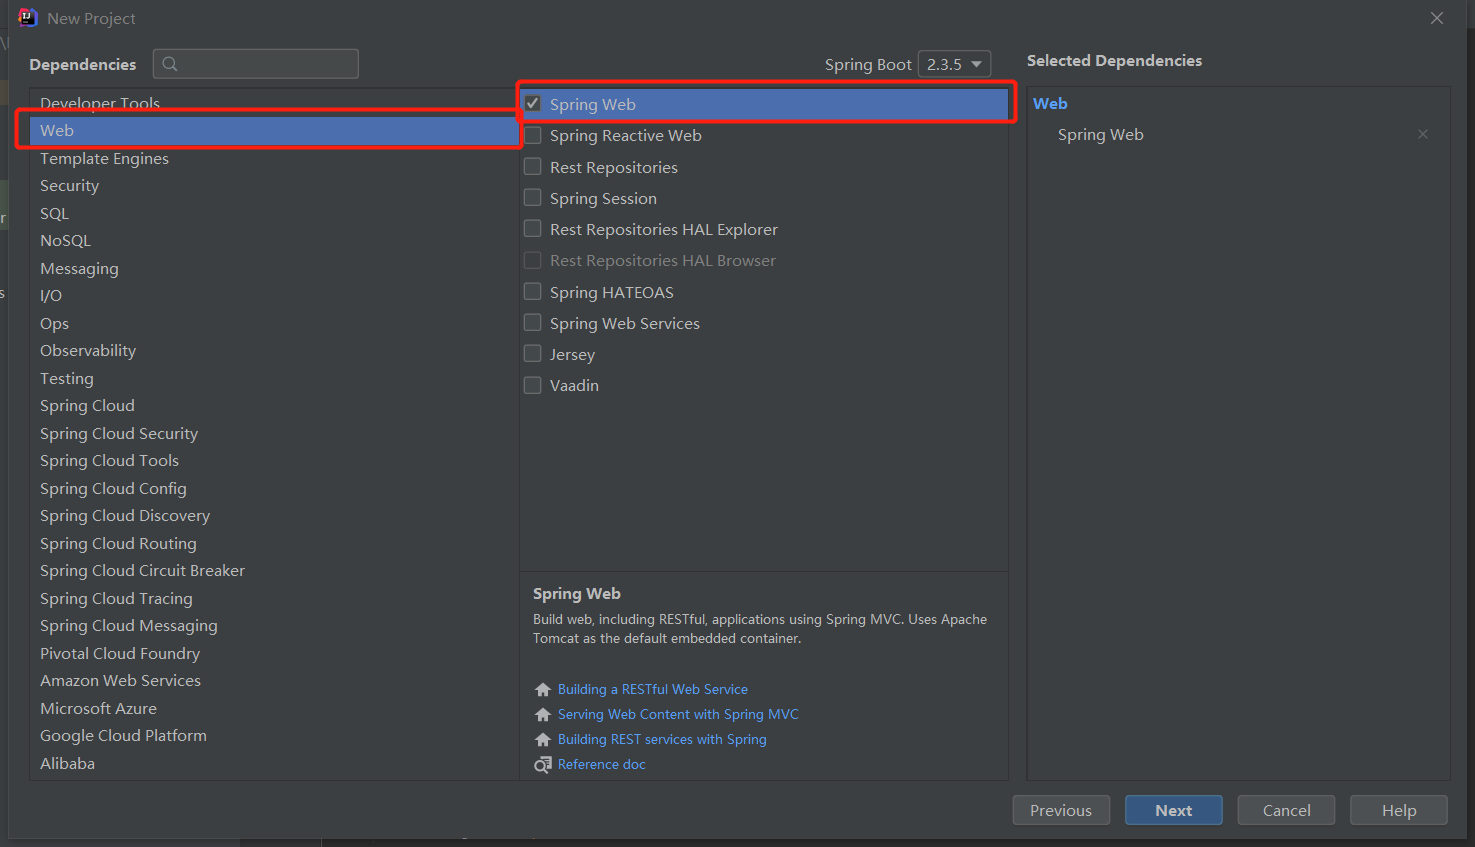Click the Rest Repositories HAL Browser label

(663, 260)
